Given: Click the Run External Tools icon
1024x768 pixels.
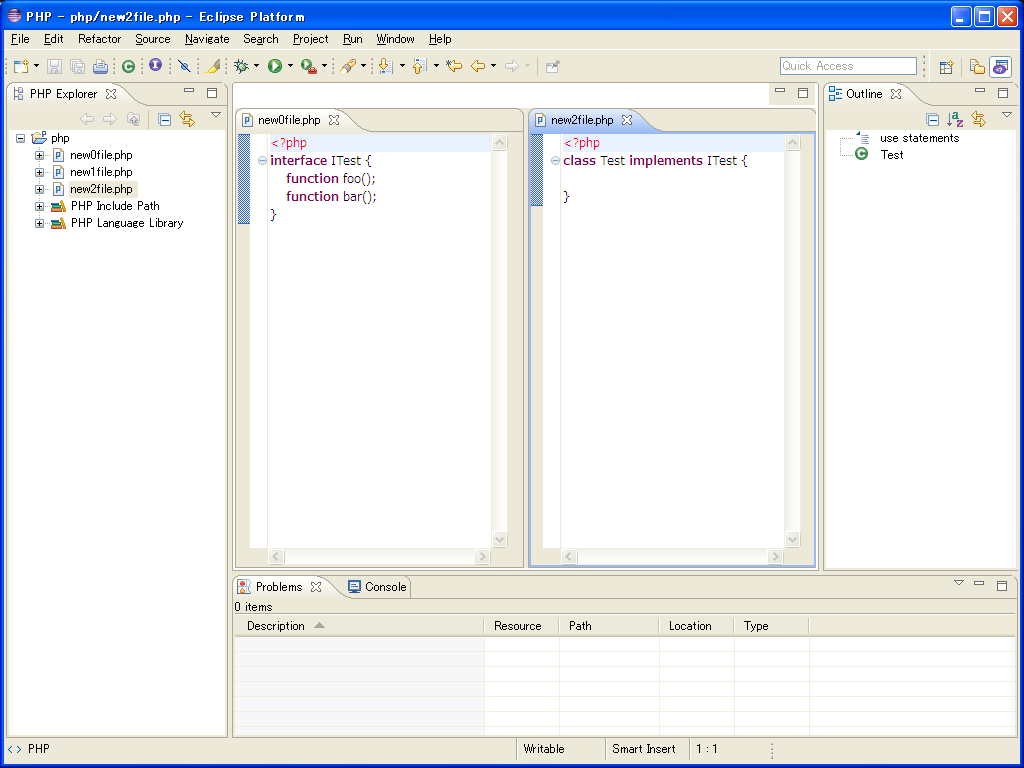Looking at the screenshot, I should (309, 66).
